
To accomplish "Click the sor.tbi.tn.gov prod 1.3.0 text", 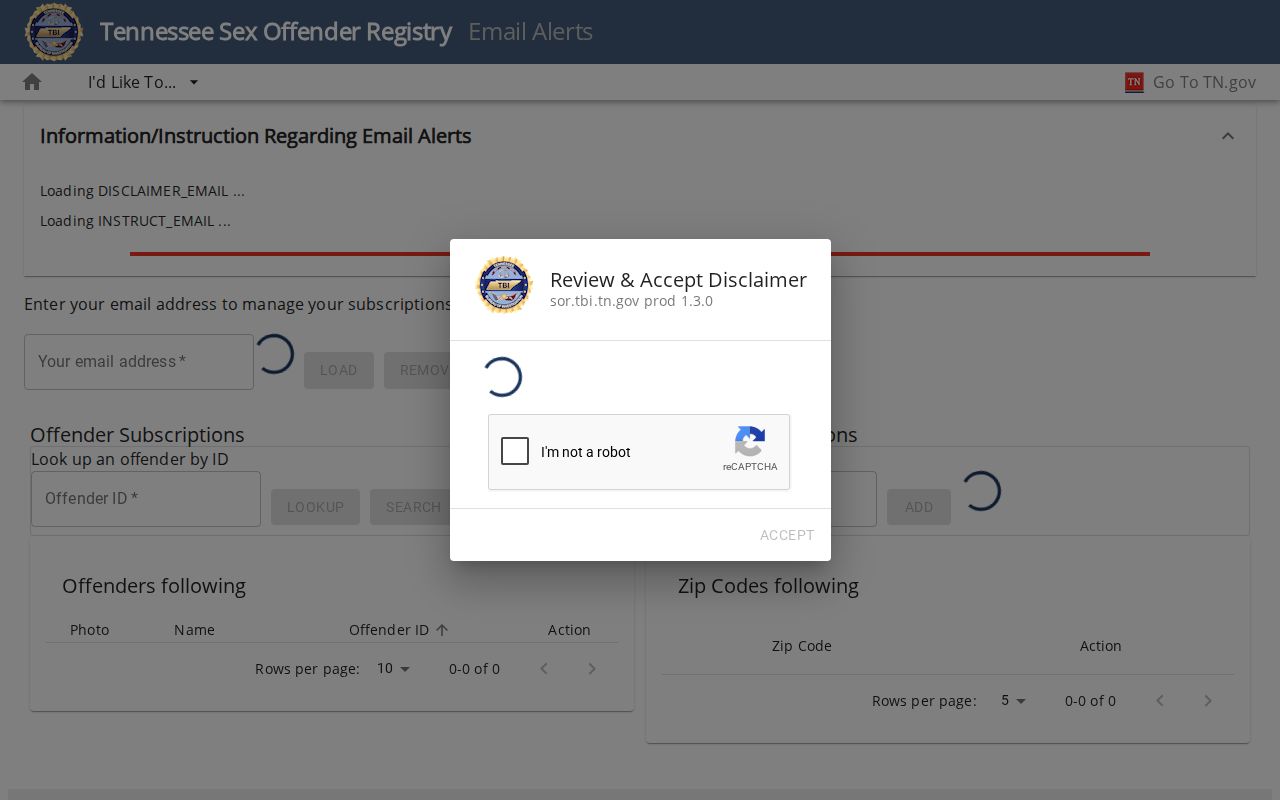I will 631,301.
